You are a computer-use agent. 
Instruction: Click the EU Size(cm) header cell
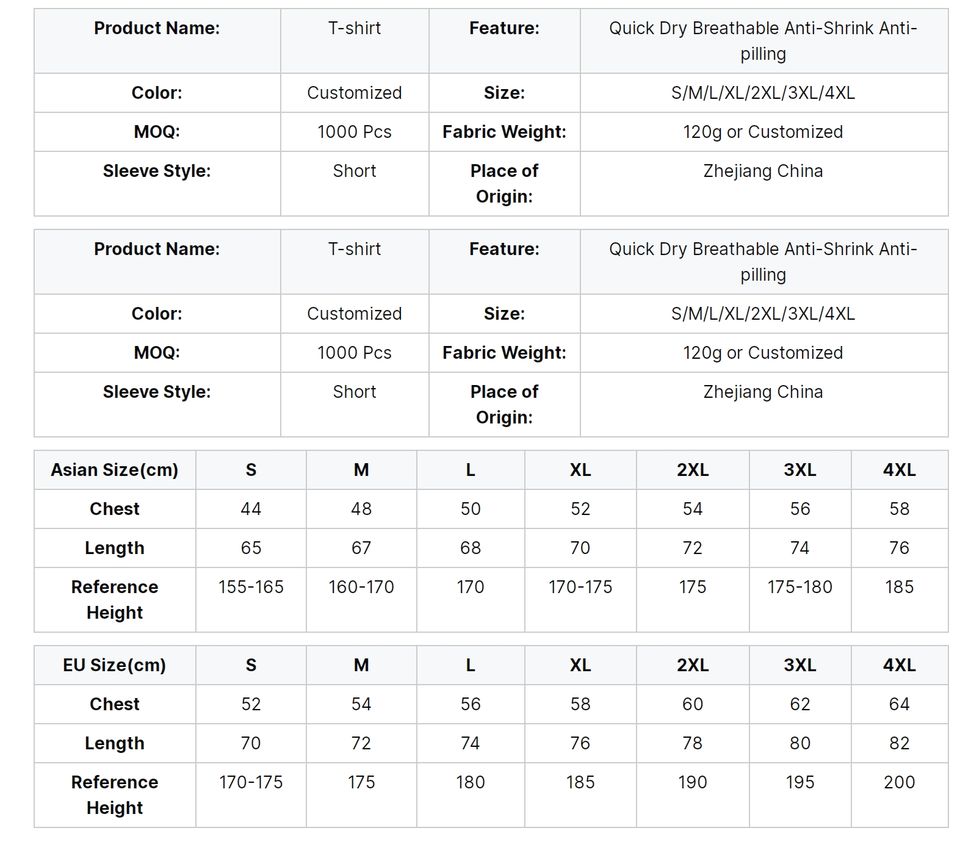pyautogui.click(x=115, y=665)
